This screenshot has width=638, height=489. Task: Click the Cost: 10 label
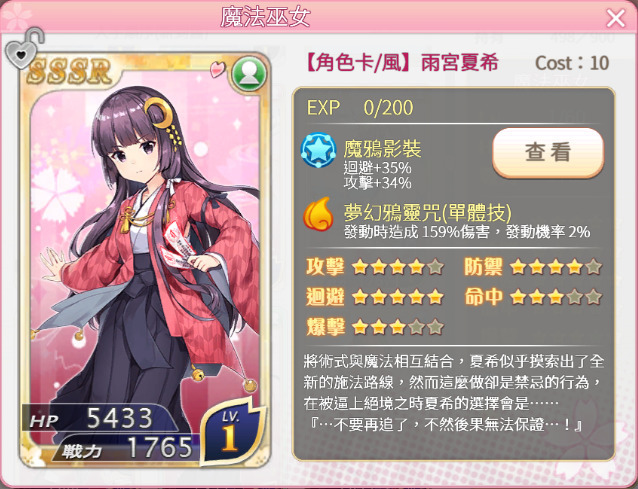pos(572,63)
